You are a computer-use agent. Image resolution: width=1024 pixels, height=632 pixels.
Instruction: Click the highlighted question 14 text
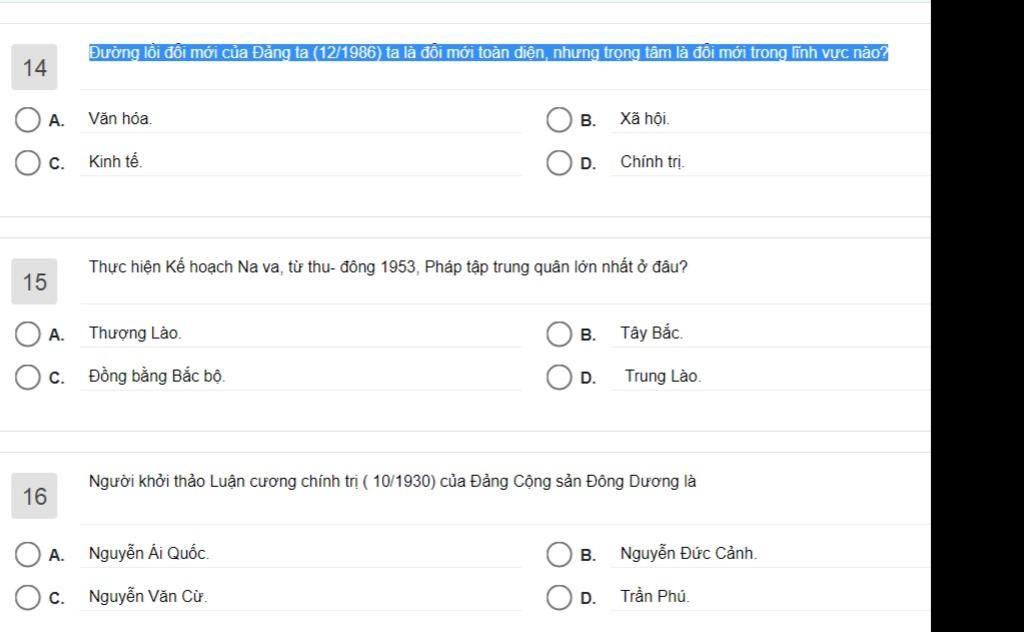tap(488, 53)
